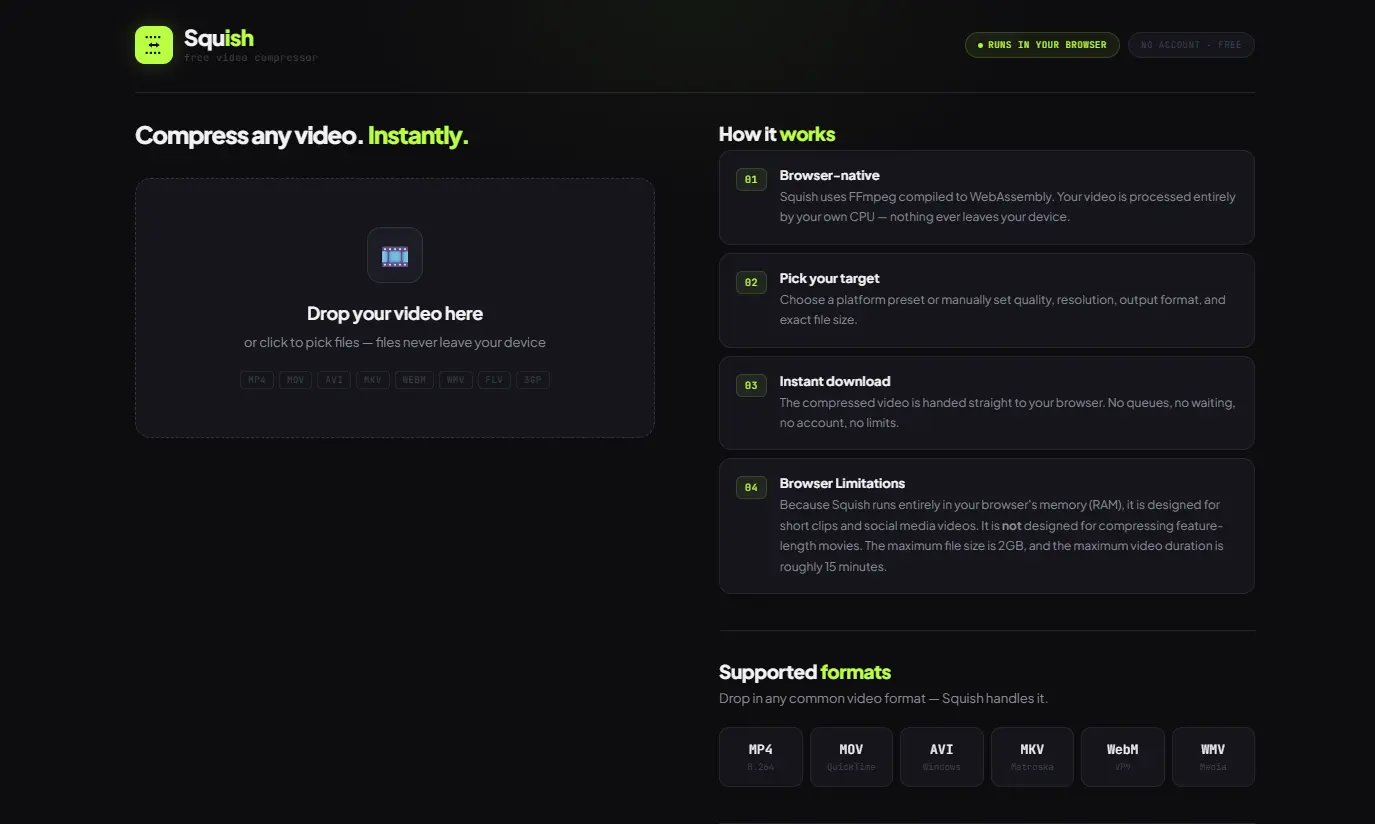Click 'Drop your video here' to pick files
Screen dimensions: 1375x824
click(x=395, y=313)
